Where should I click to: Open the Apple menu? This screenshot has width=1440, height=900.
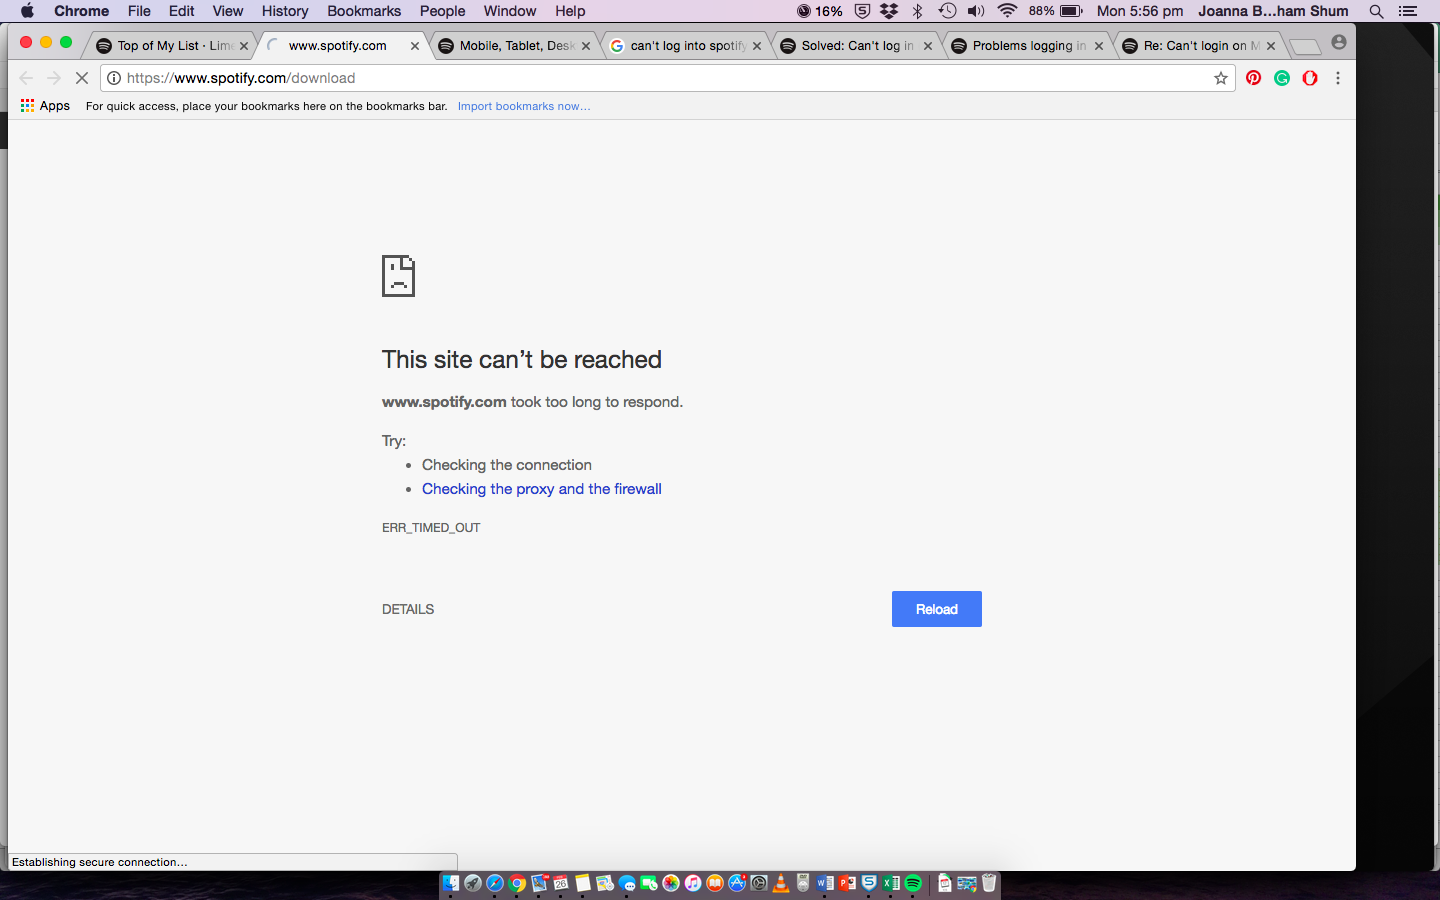tap(27, 11)
